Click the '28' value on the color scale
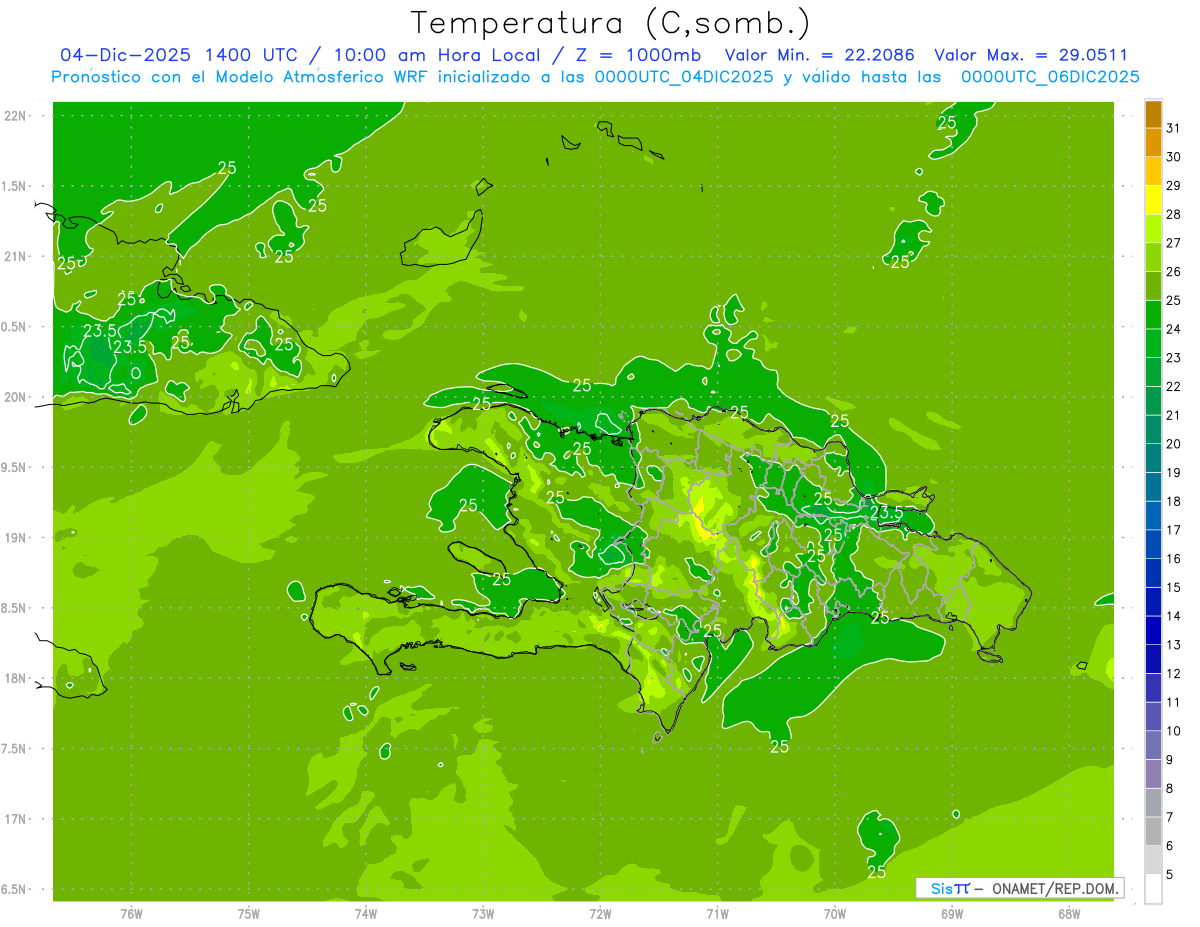1200x927 pixels. pos(1174,214)
